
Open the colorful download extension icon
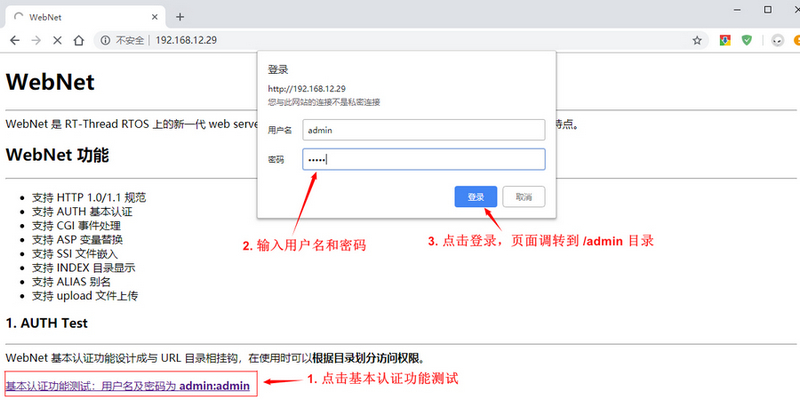tap(725, 40)
